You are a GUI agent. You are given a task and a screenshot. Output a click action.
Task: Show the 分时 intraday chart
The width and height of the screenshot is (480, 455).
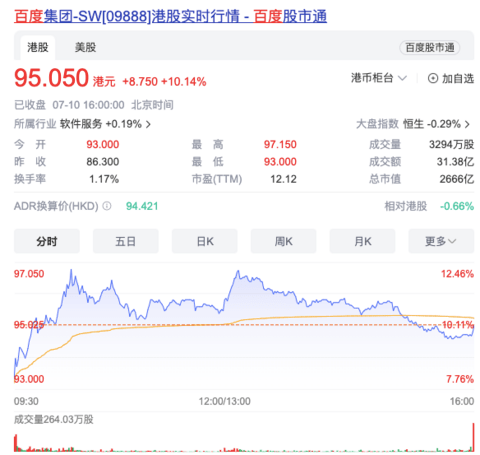tap(47, 241)
